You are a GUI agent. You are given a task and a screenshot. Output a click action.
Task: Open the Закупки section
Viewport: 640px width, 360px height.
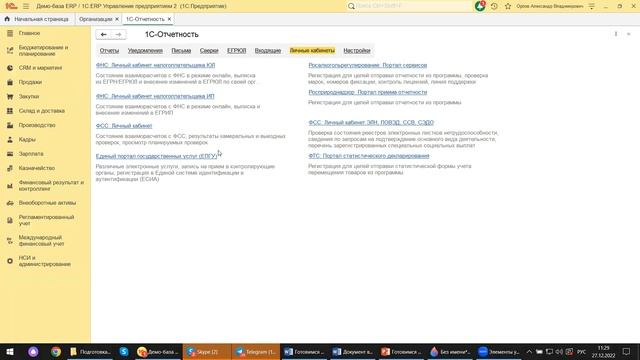click(29, 96)
